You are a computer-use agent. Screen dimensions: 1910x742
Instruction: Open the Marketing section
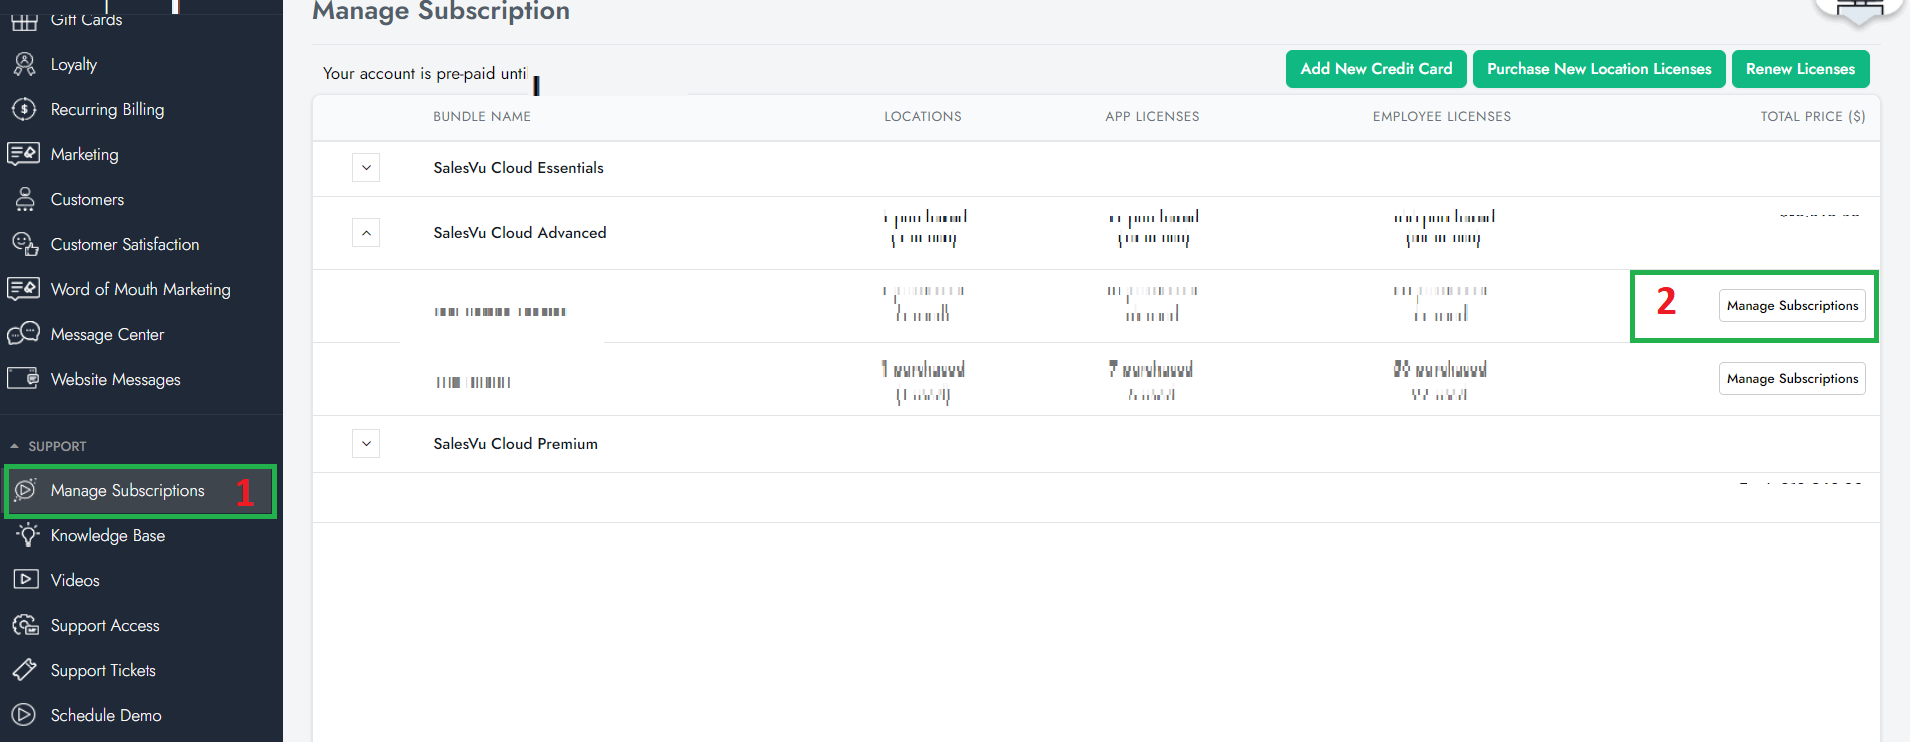[x=84, y=154]
